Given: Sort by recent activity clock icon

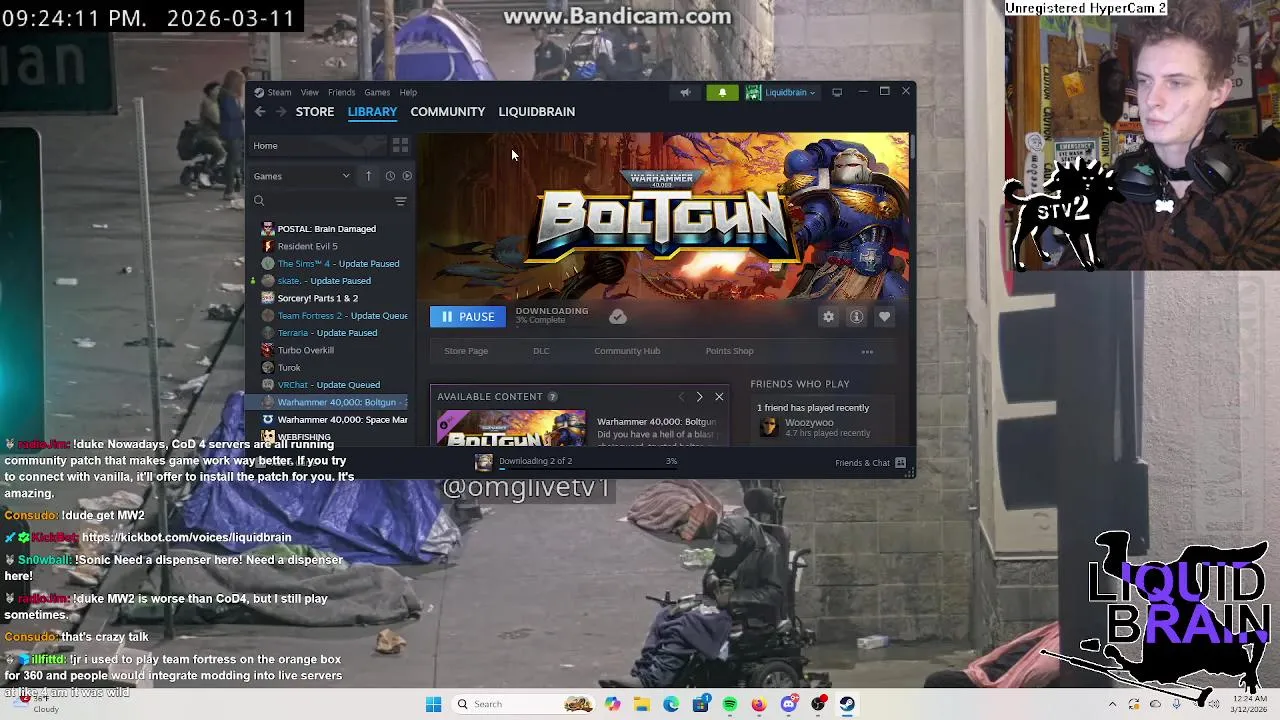Looking at the screenshot, I should pyautogui.click(x=390, y=176).
